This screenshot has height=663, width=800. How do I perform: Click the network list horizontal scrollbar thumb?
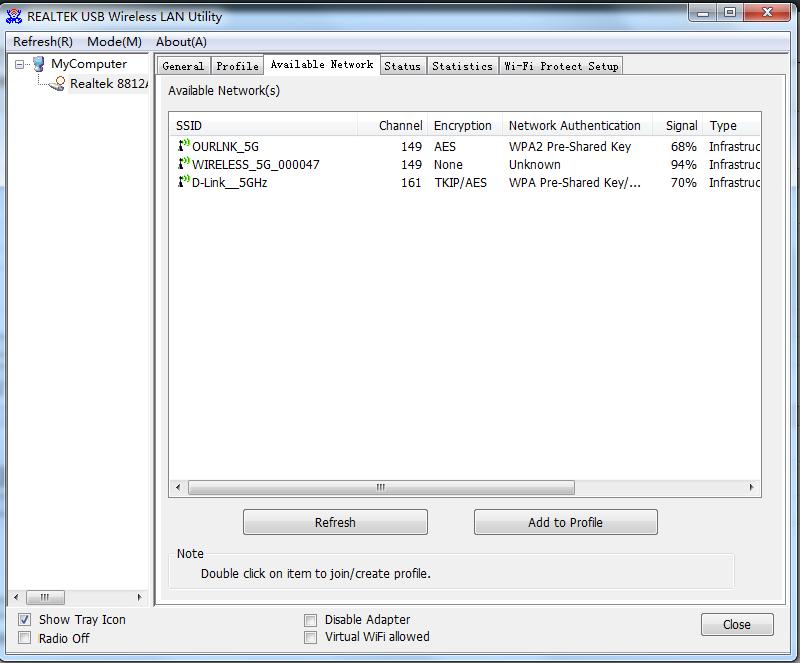click(x=381, y=487)
